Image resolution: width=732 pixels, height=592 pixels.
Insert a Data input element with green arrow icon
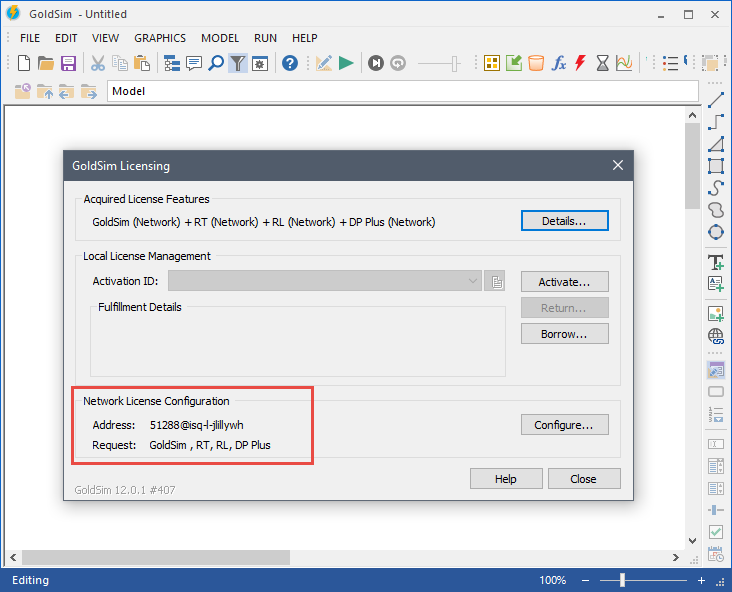[x=514, y=63]
